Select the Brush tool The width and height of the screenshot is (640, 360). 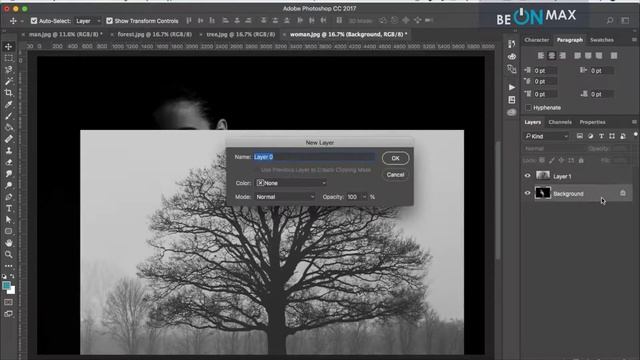point(9,116)
